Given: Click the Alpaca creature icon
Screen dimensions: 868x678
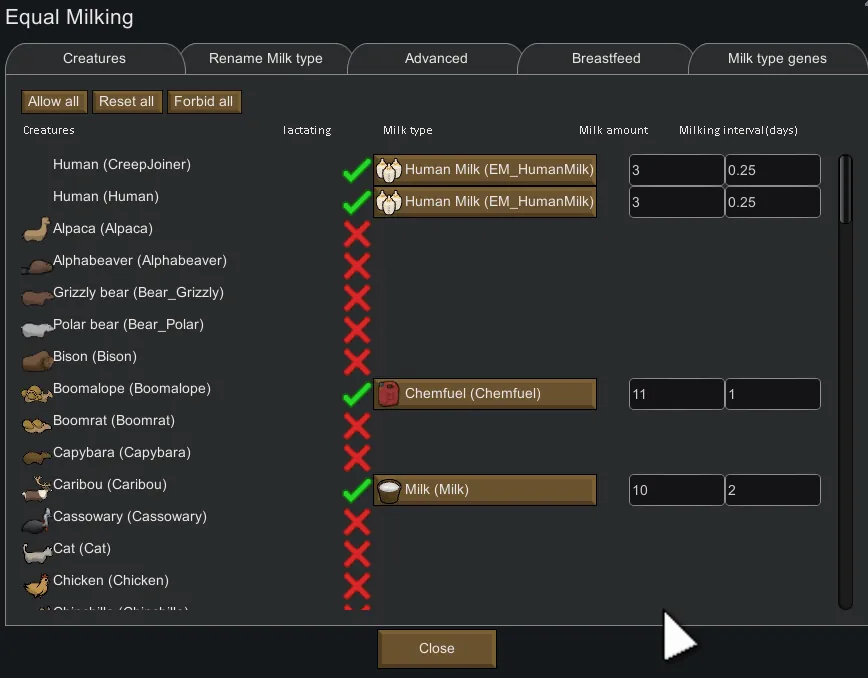Looking at the screenshot, I should 36,229.
